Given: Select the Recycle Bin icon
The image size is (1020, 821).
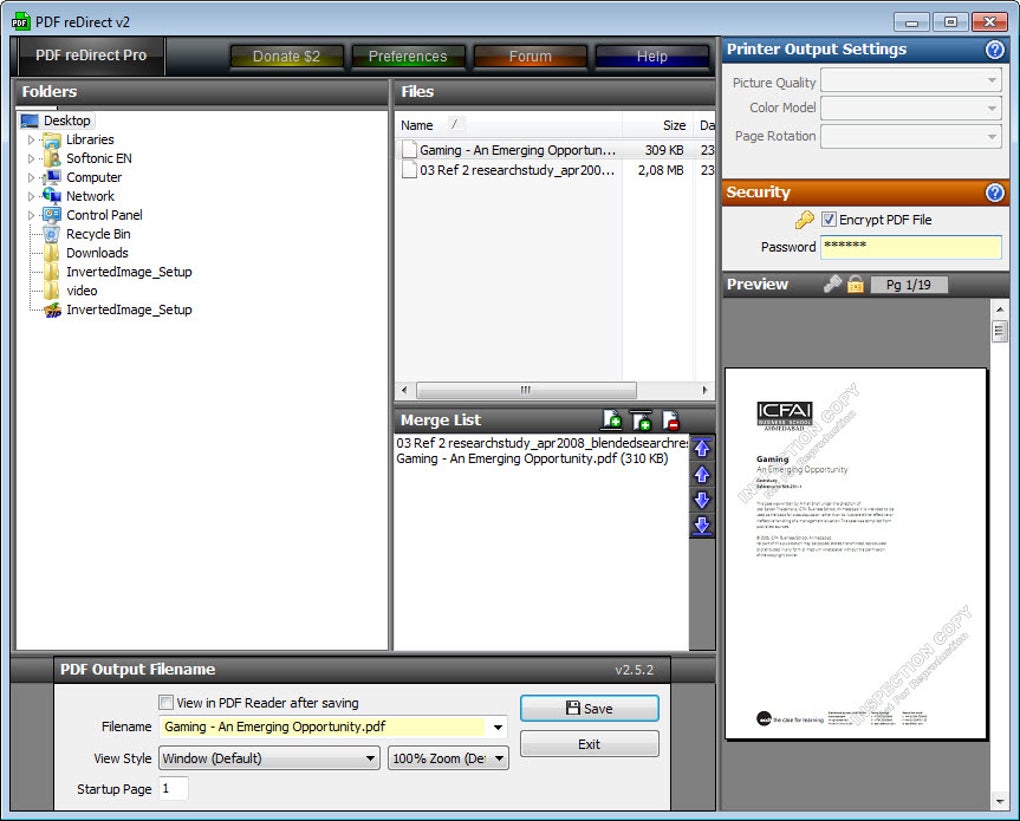Looking at the screenshot, I should pos(51,234).
